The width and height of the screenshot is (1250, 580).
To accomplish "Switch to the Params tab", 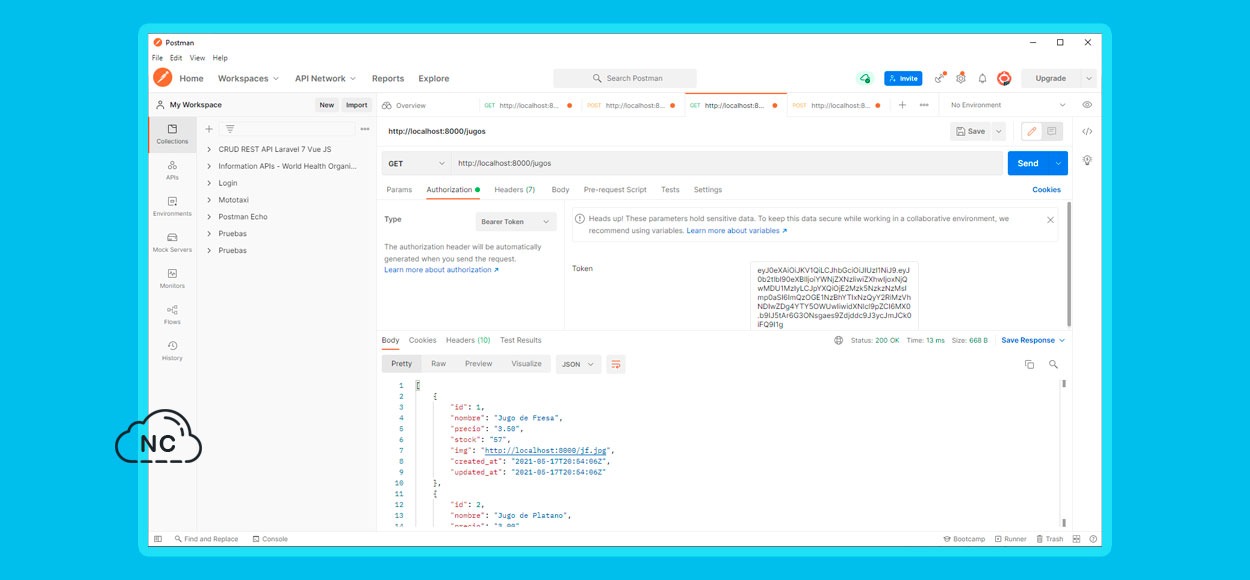I will point(399,189).
